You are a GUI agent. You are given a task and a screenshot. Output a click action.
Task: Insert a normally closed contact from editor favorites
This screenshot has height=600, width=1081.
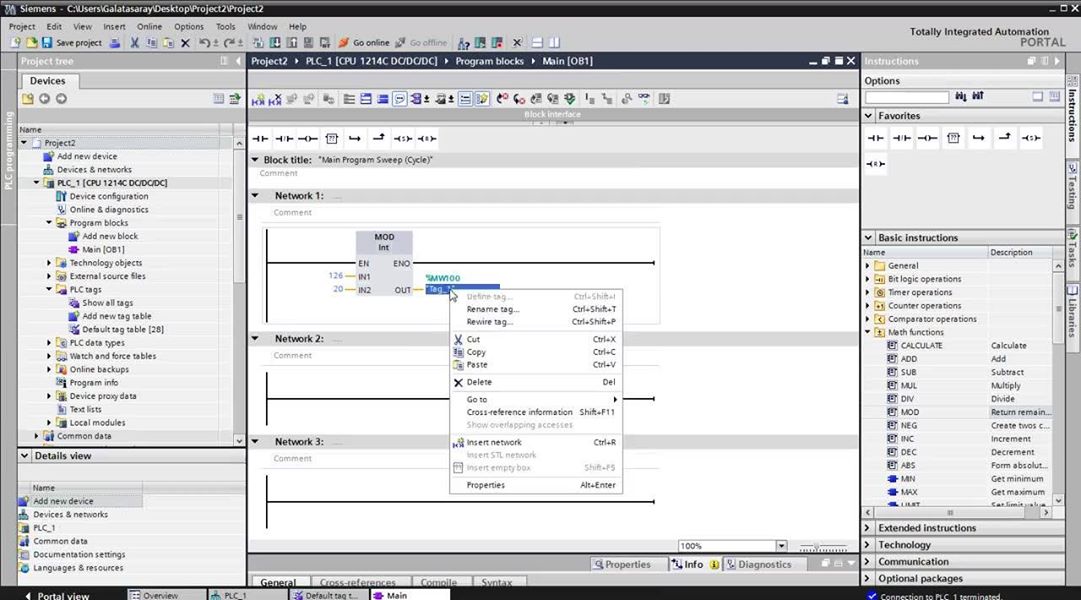(x=284, y=139)
